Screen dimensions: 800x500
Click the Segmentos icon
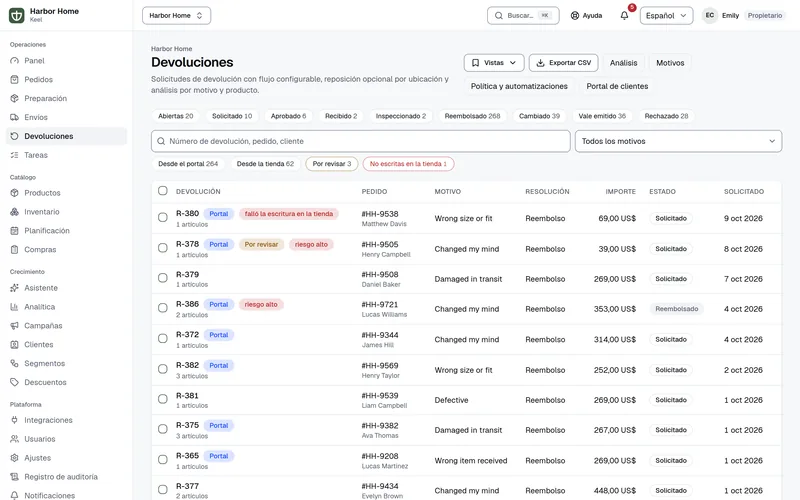(14, 363)
